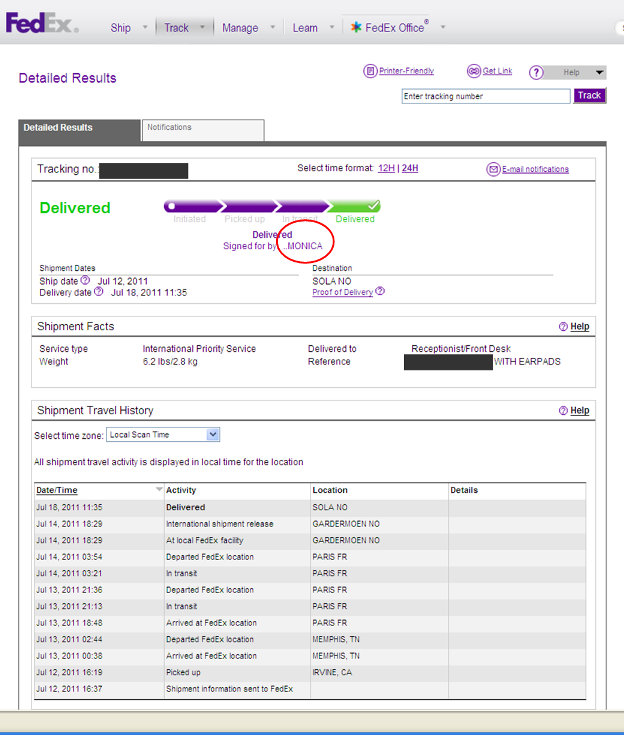
Task: Click the Initiated progress segment
Action: (193, 206)
